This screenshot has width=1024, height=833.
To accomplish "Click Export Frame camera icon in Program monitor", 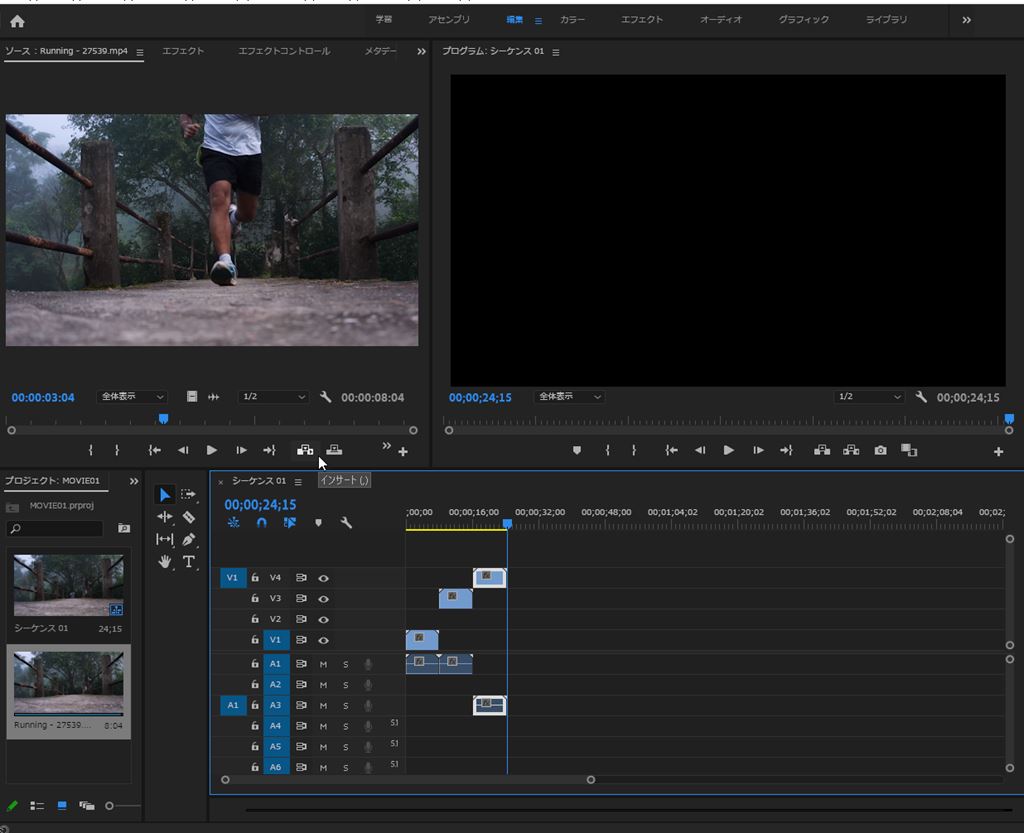I will [880, 451].
